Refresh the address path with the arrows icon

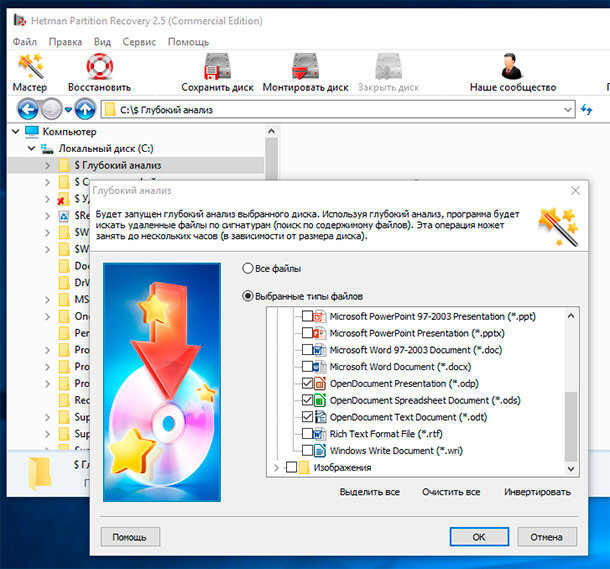586,110
